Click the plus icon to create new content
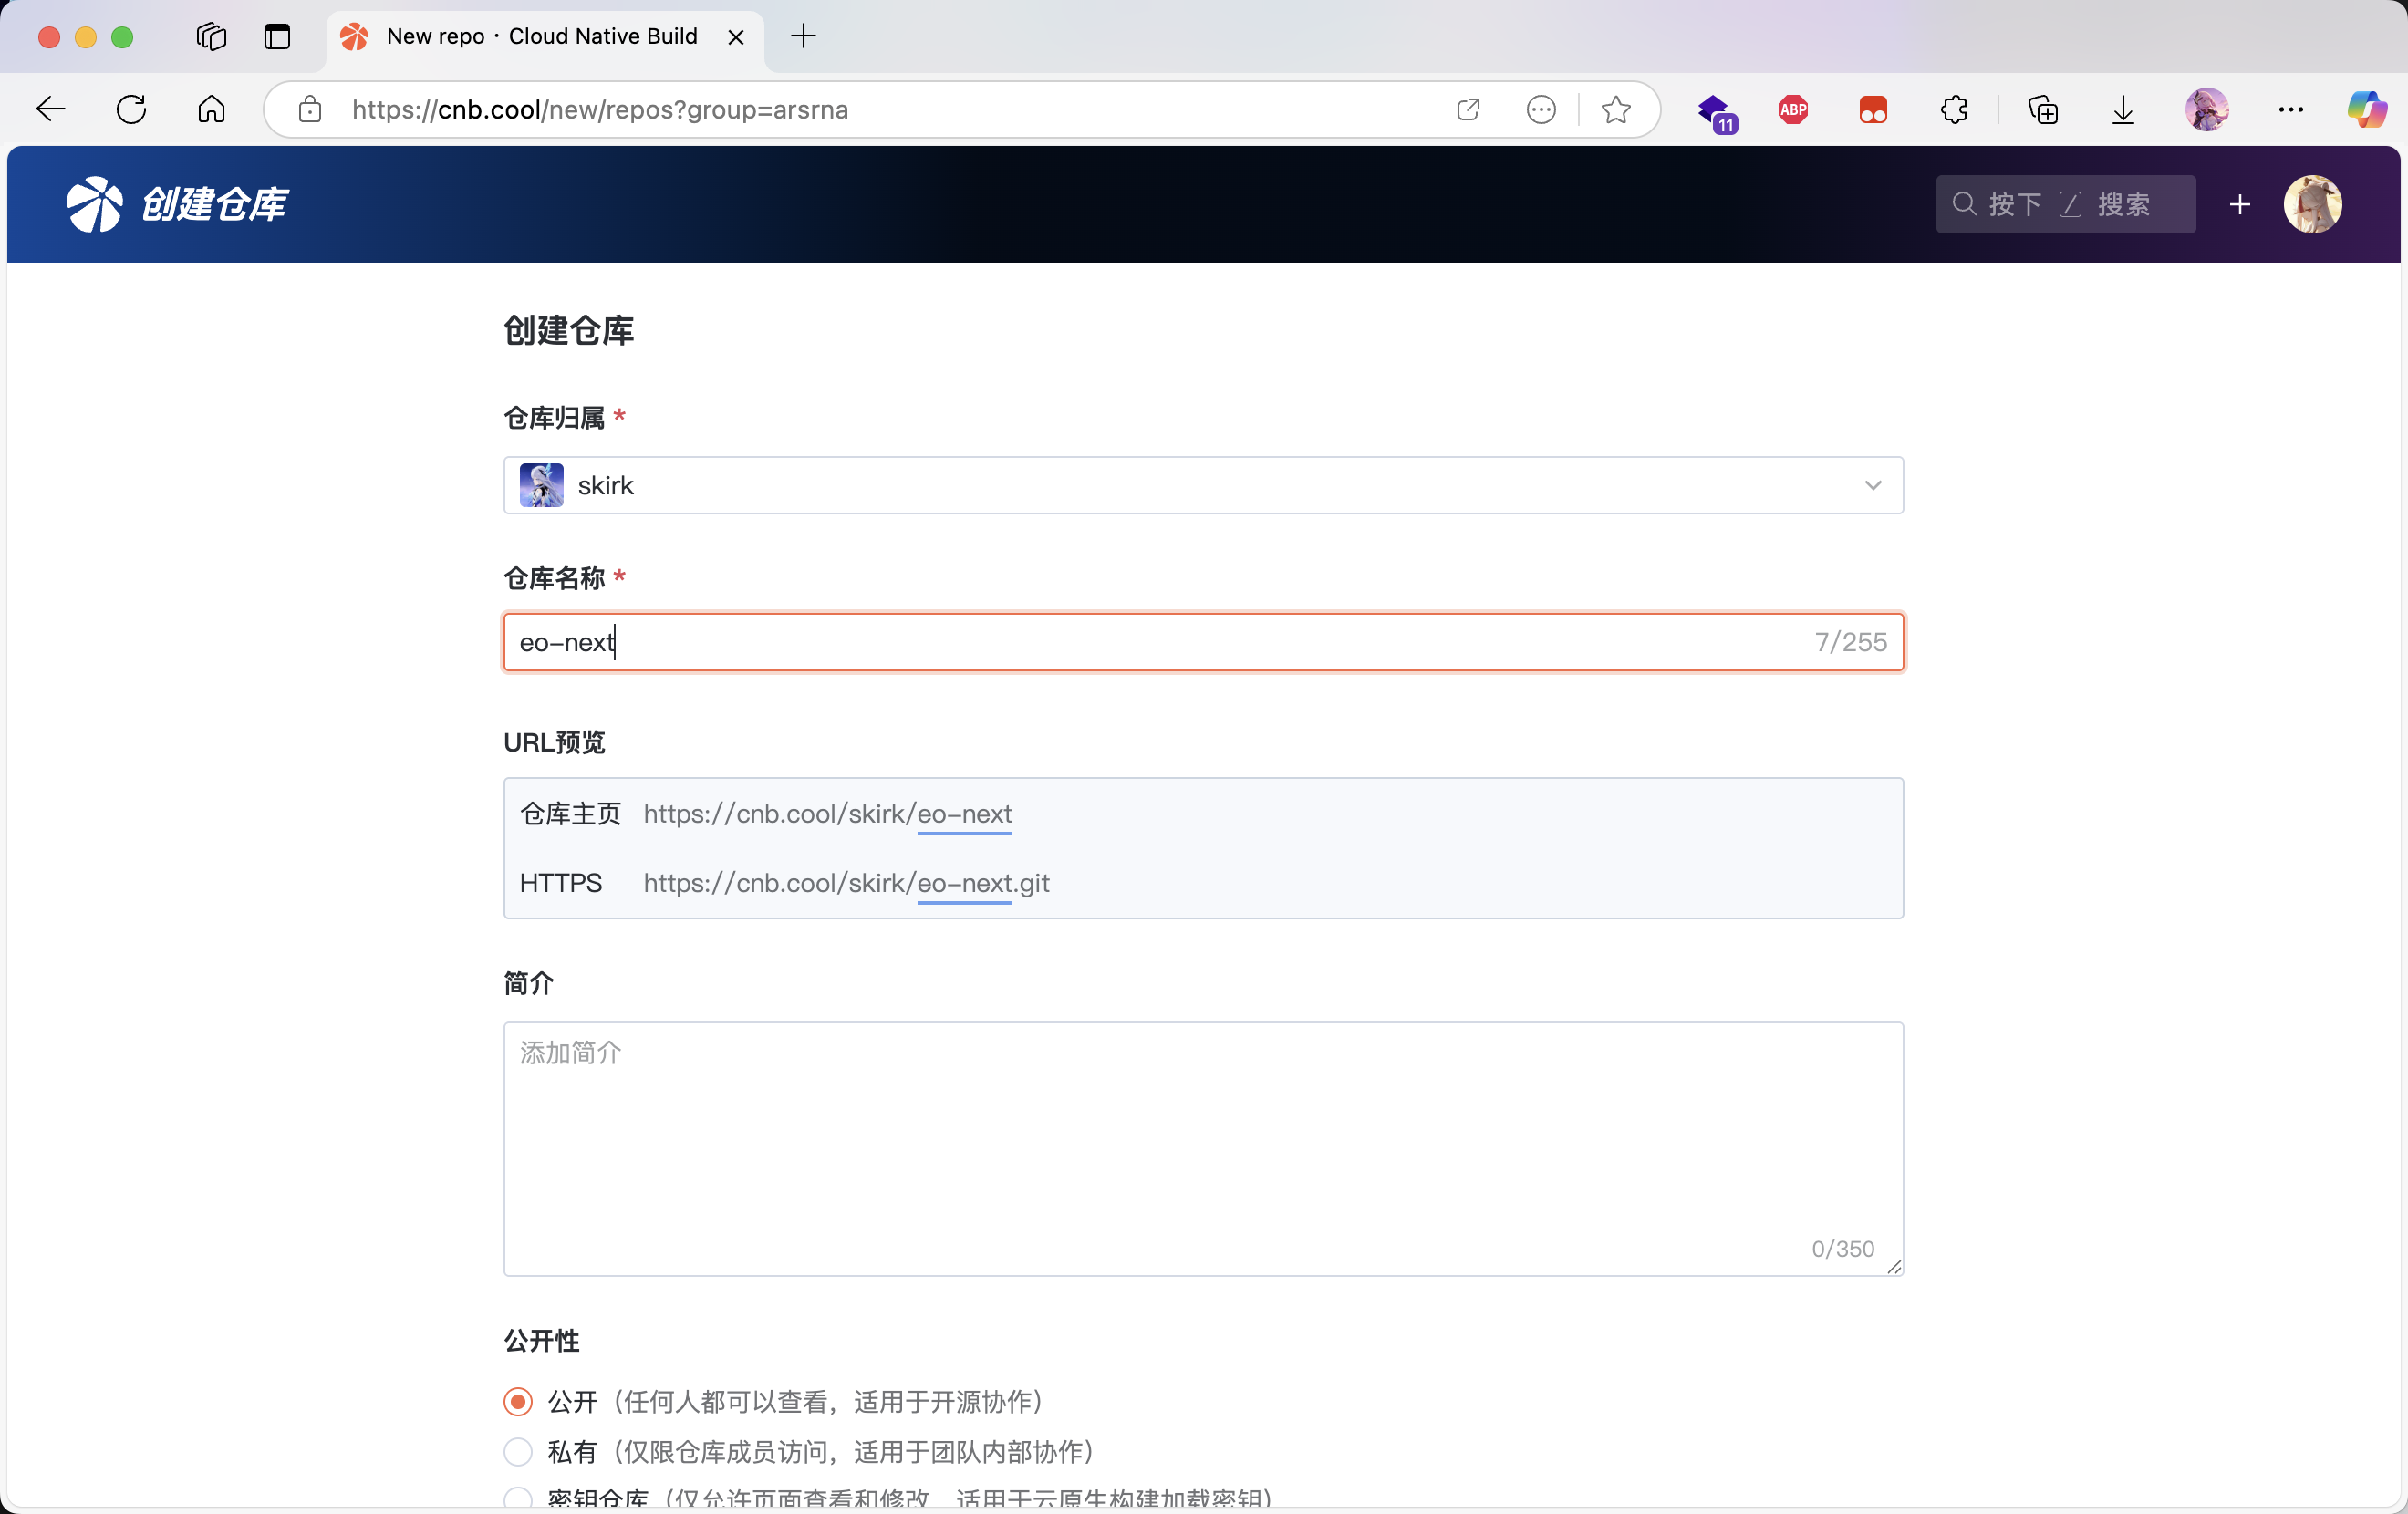Image resolution: width=2408 pixels, height=1514 pixels. click(x=2240, y=204)
